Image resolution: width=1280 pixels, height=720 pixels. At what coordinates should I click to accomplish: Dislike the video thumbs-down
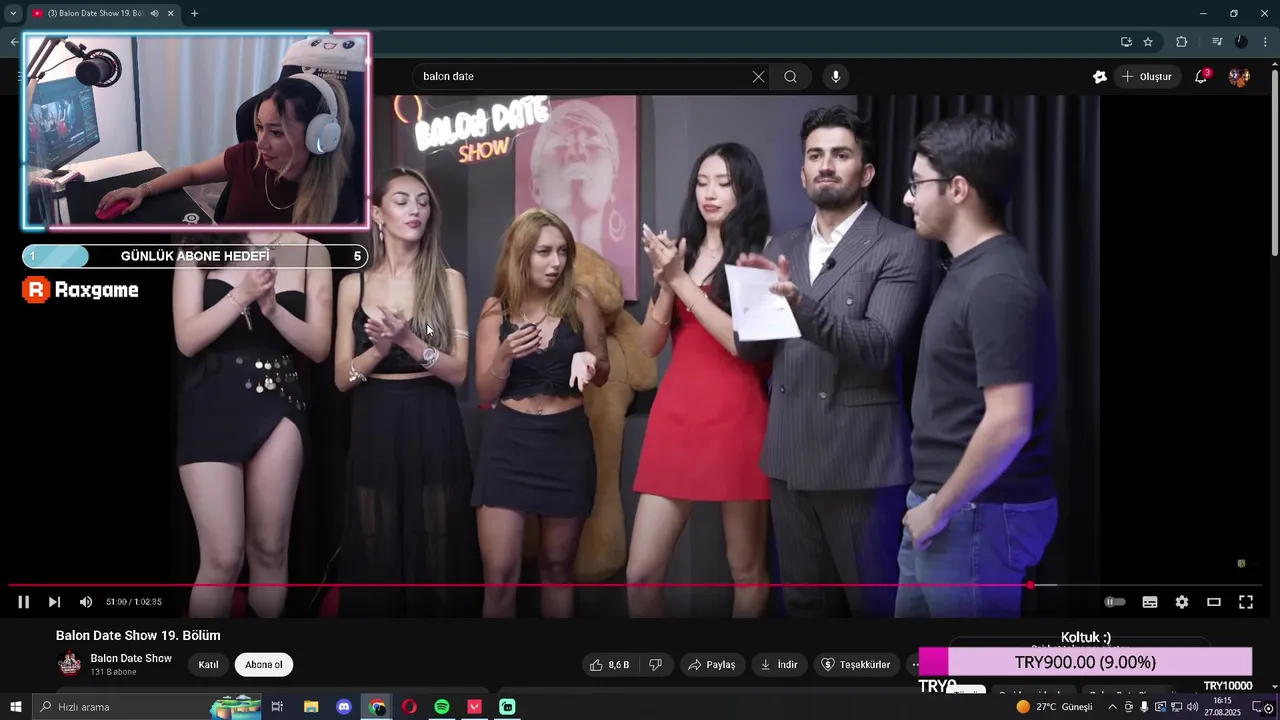pos(656,665)
